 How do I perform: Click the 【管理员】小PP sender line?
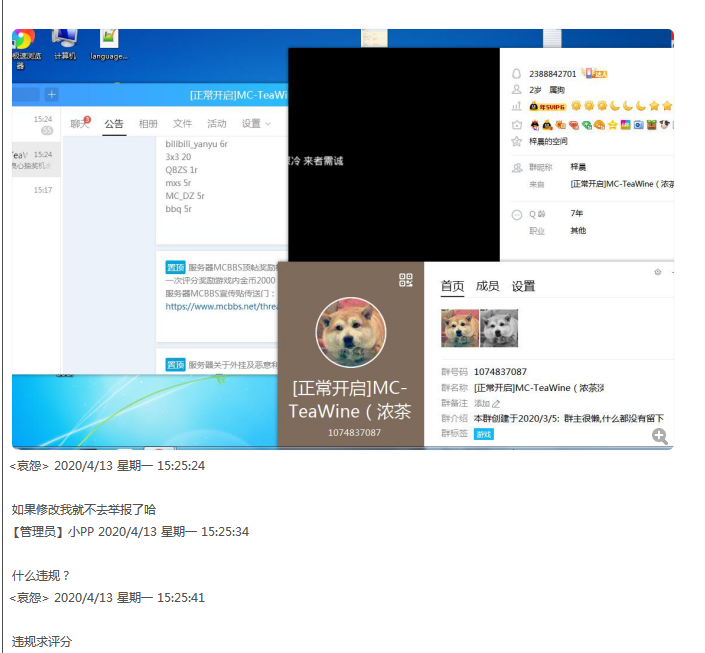click(130, 532)
